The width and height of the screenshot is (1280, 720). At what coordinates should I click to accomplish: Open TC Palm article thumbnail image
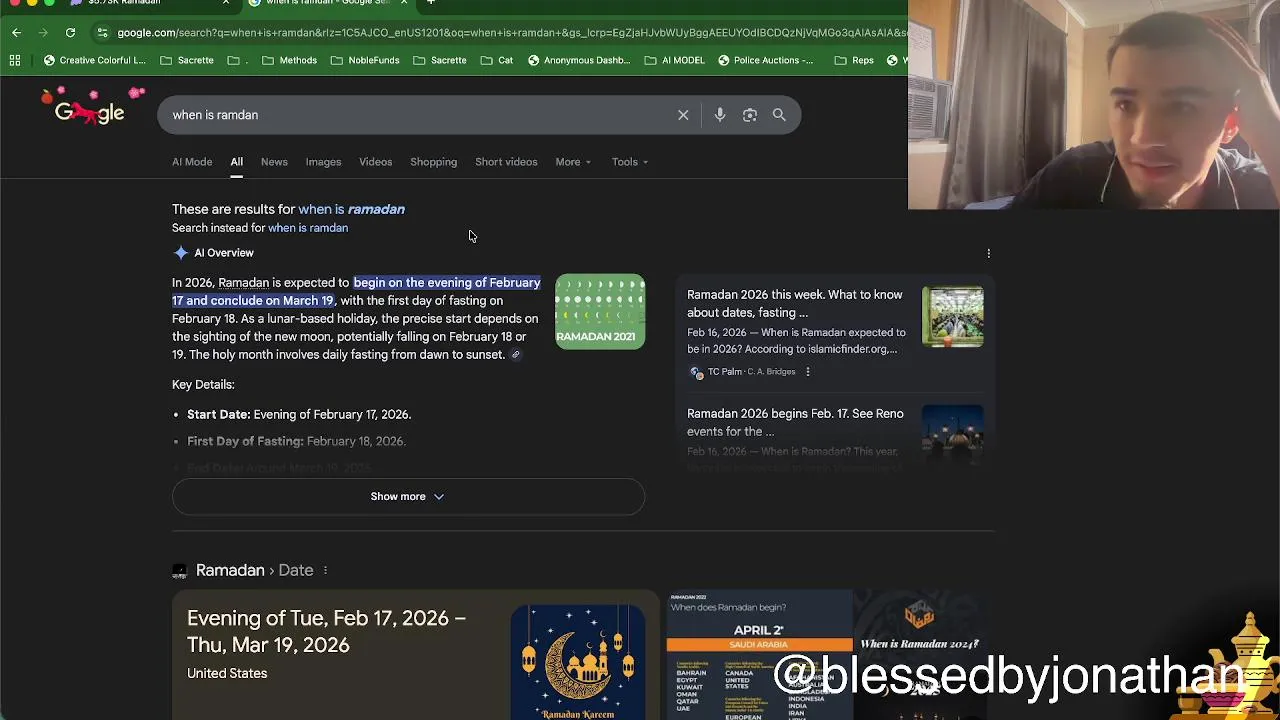952,317
